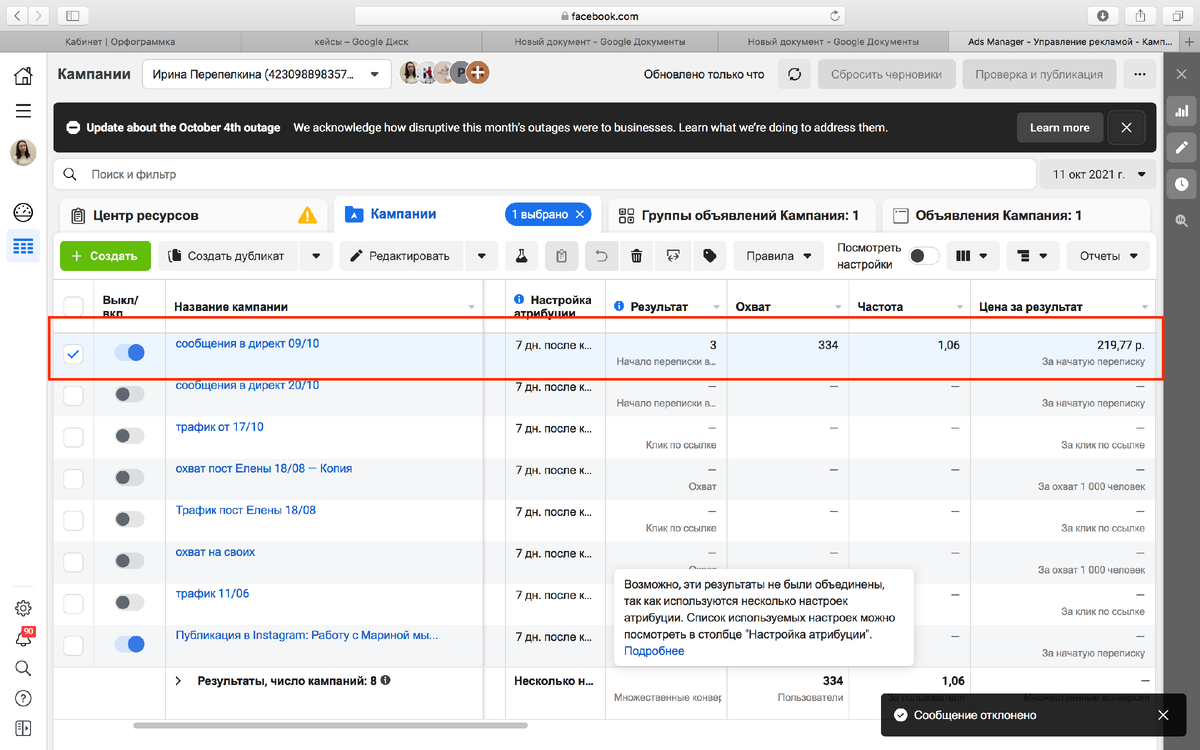This screenshot has height=750, width=1200.
Task: Delete selected campaign with trash icon
Action: pos(637,256)
